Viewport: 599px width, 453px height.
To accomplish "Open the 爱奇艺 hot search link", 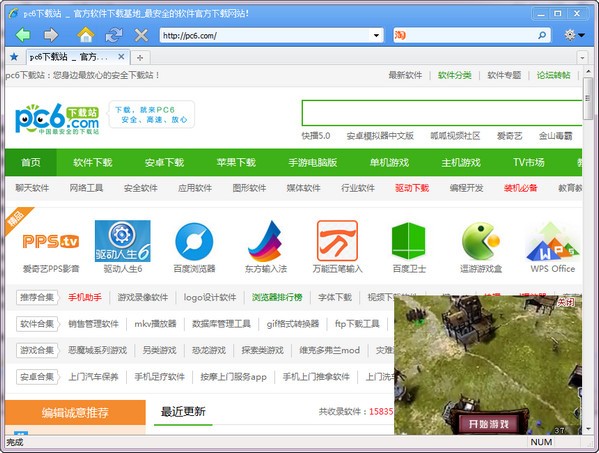I will pyautogui.click(x=509, y=136).
